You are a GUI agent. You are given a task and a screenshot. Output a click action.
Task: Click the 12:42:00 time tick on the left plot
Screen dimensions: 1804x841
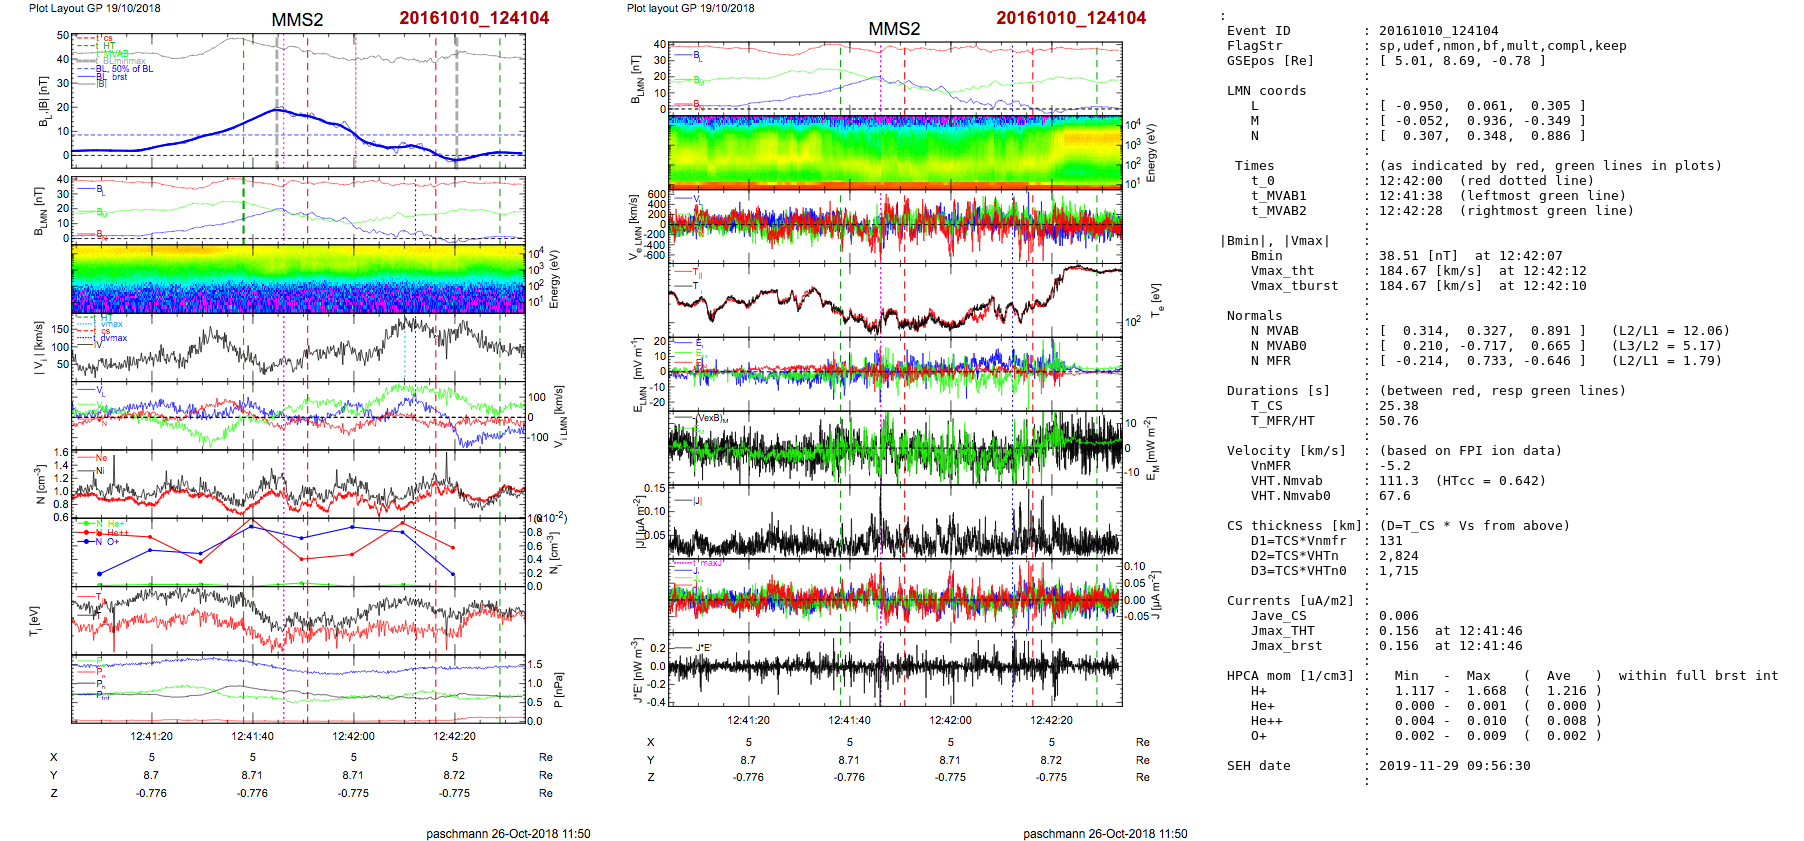(x=353, y=736)
